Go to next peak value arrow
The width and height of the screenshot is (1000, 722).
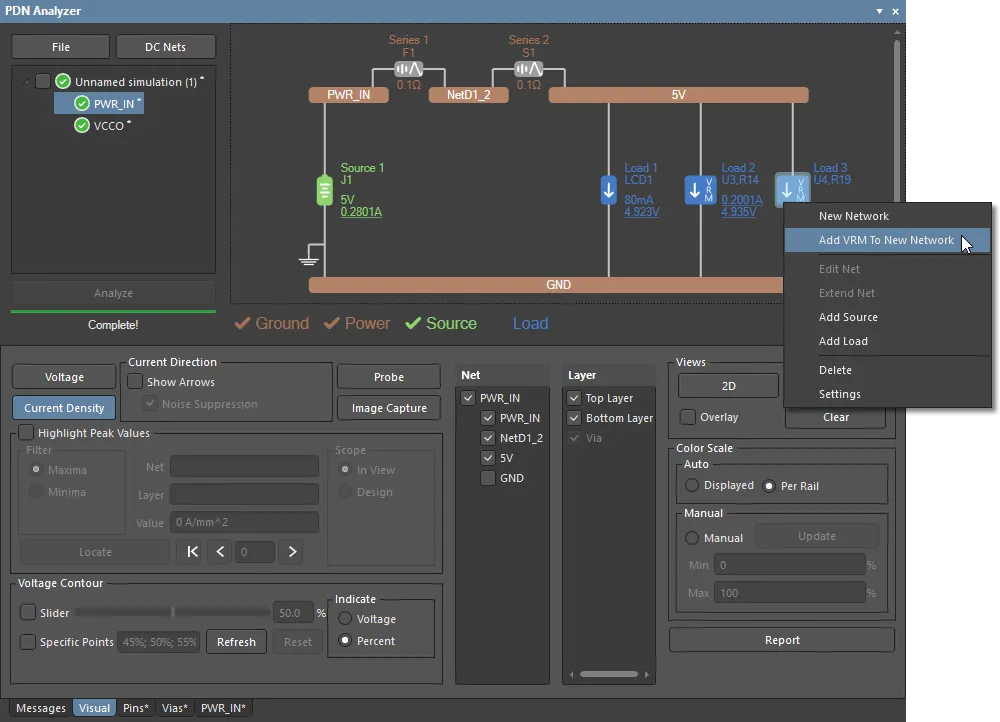[291, 552]
